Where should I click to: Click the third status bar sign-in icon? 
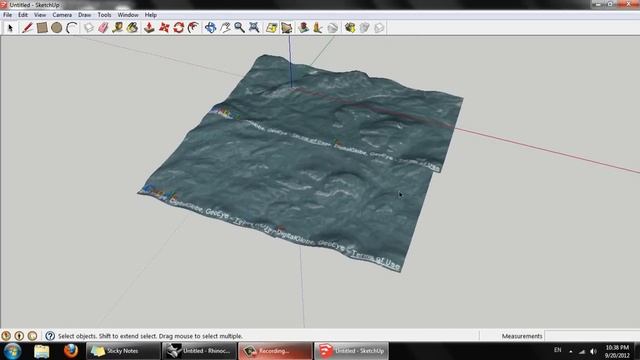32,336
